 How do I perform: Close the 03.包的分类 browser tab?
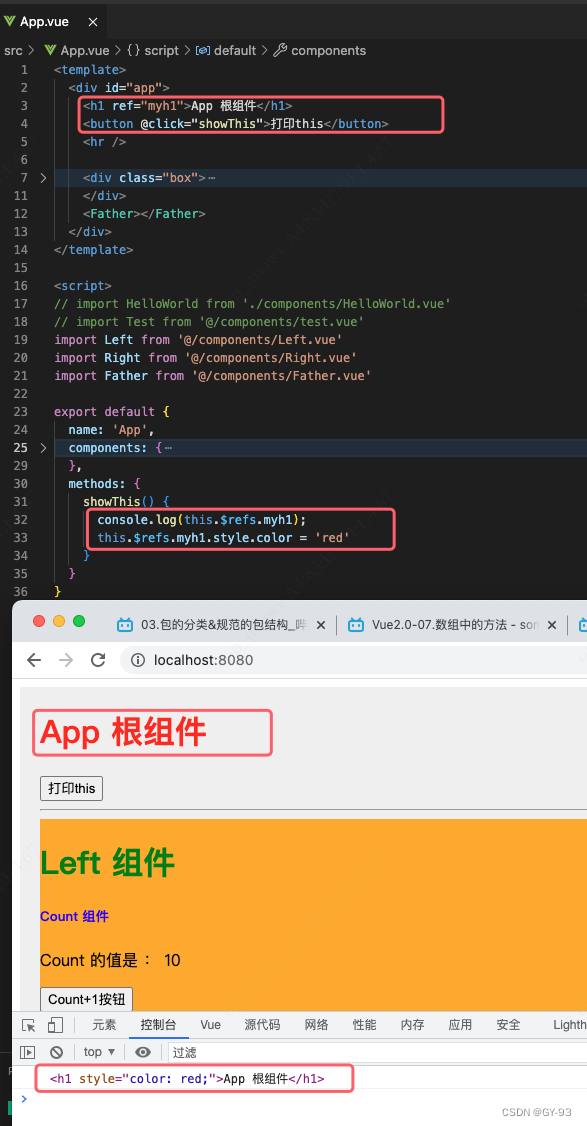[321, 625]
